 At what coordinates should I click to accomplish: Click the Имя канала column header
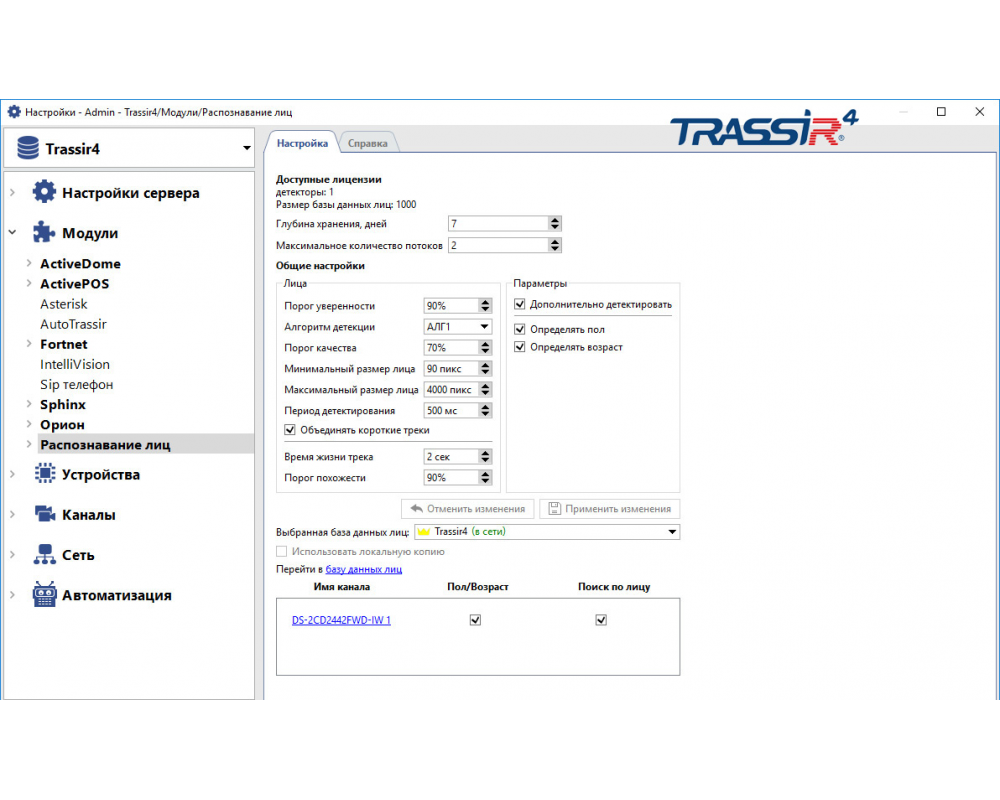341,586
